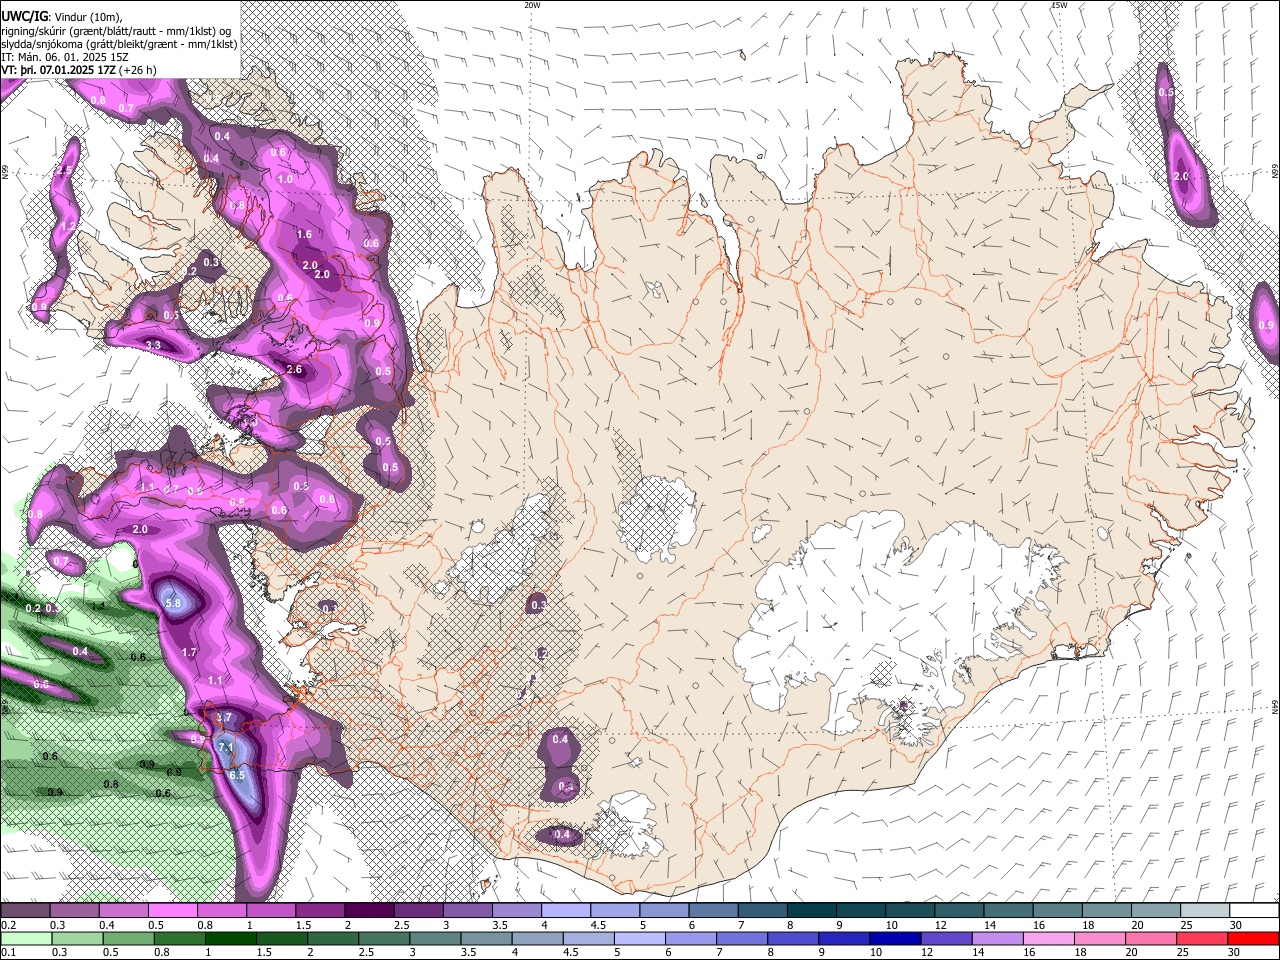Viewport: 1280px width, 960px height.
Task: Click the pale green 0.1–0.3 rain legend swatch
Action: 25,938
